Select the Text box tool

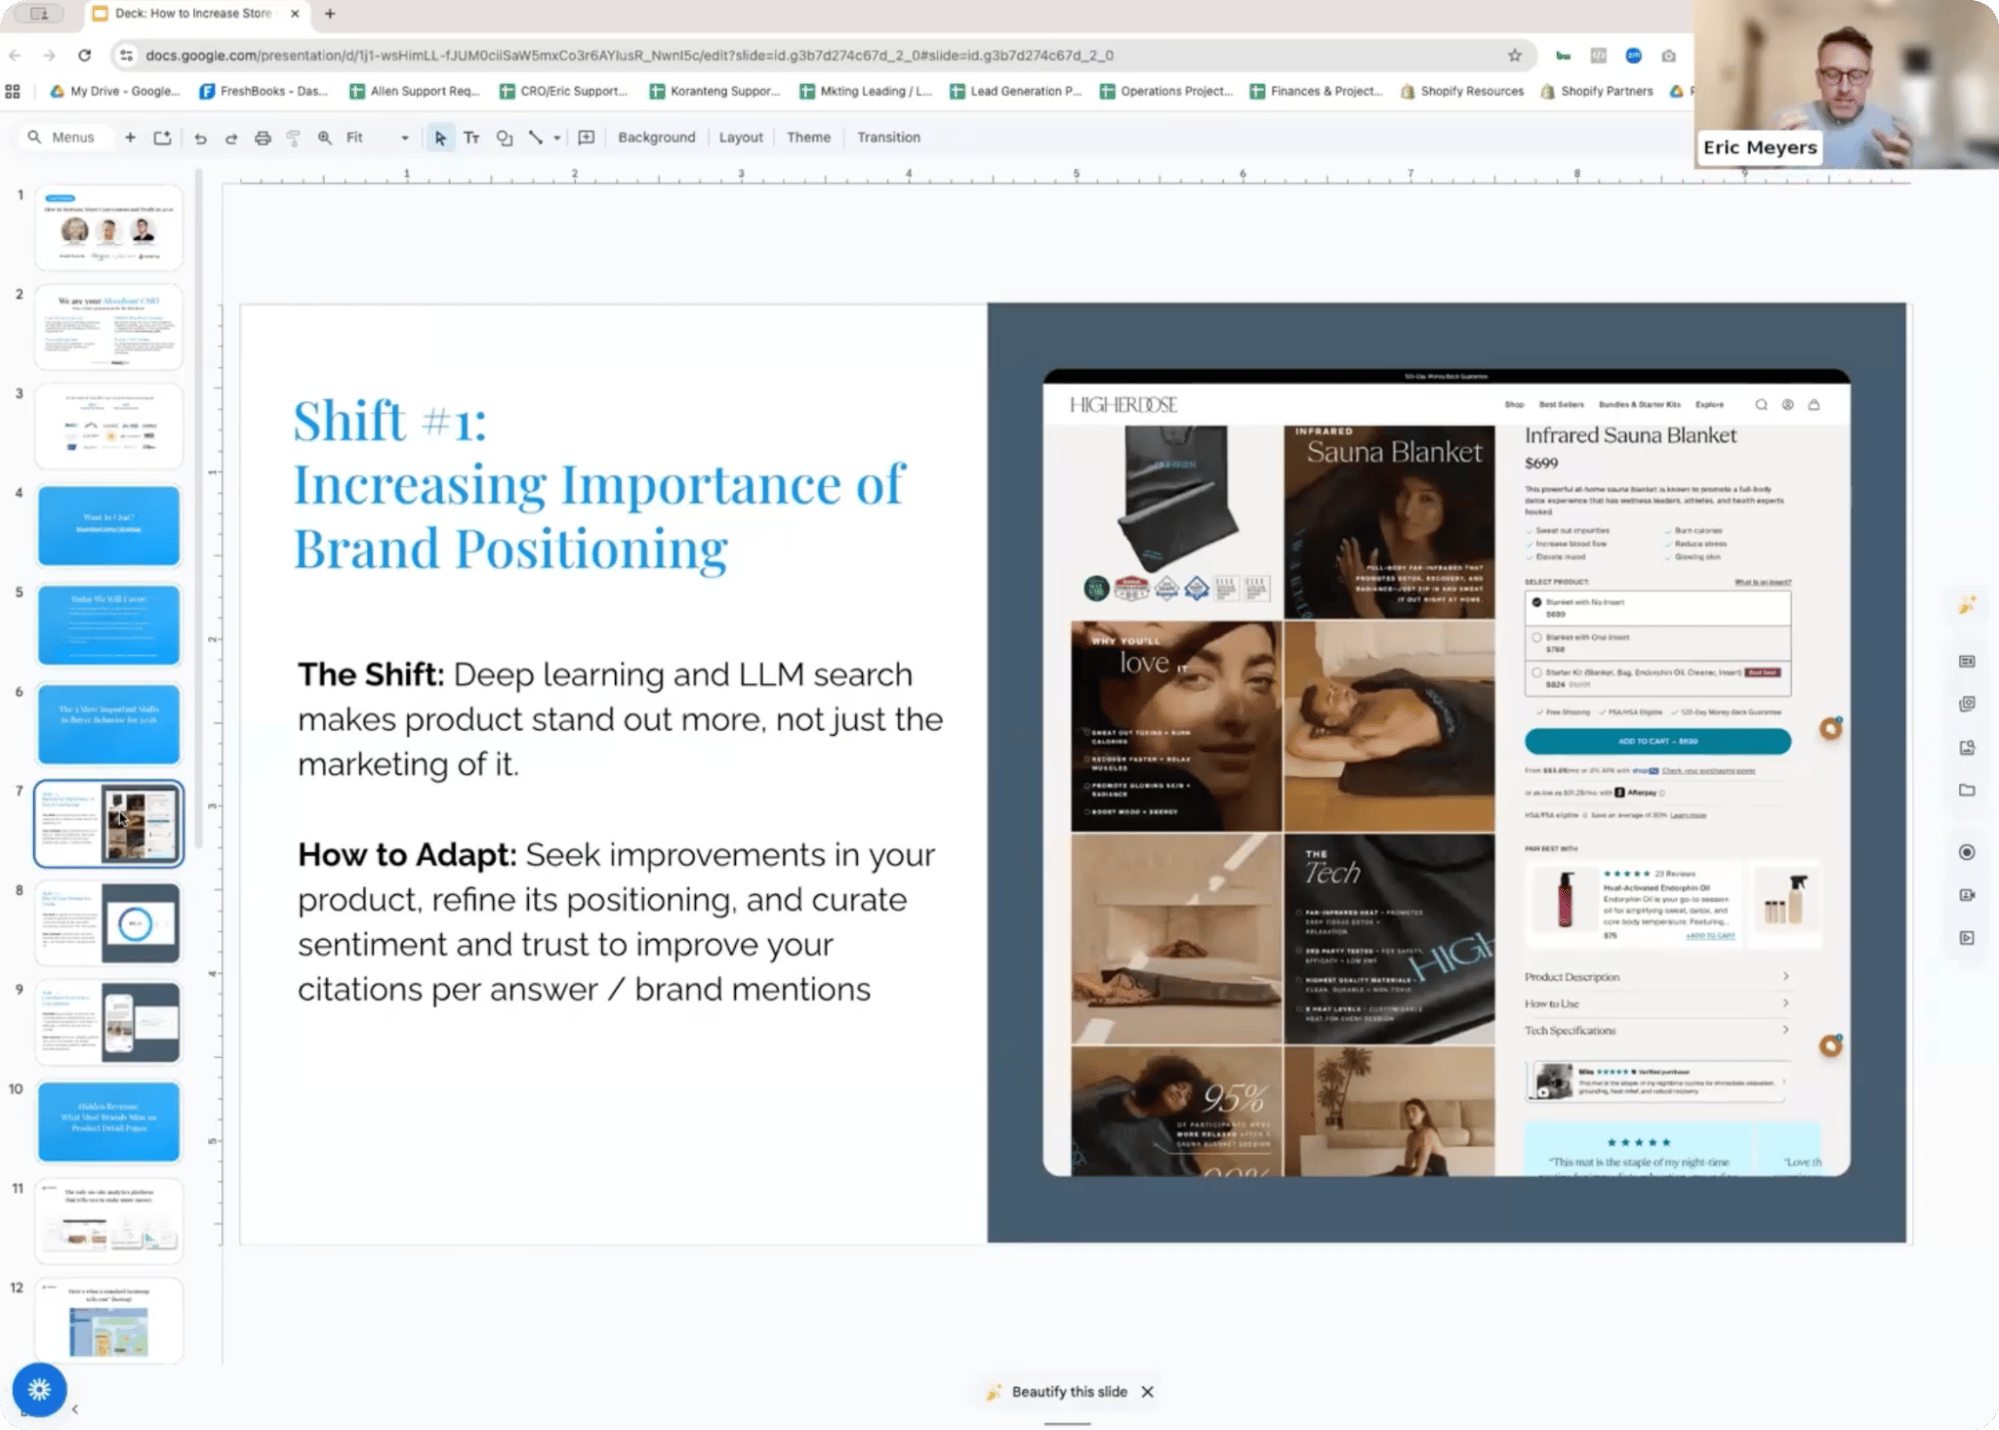click(471, 138)
